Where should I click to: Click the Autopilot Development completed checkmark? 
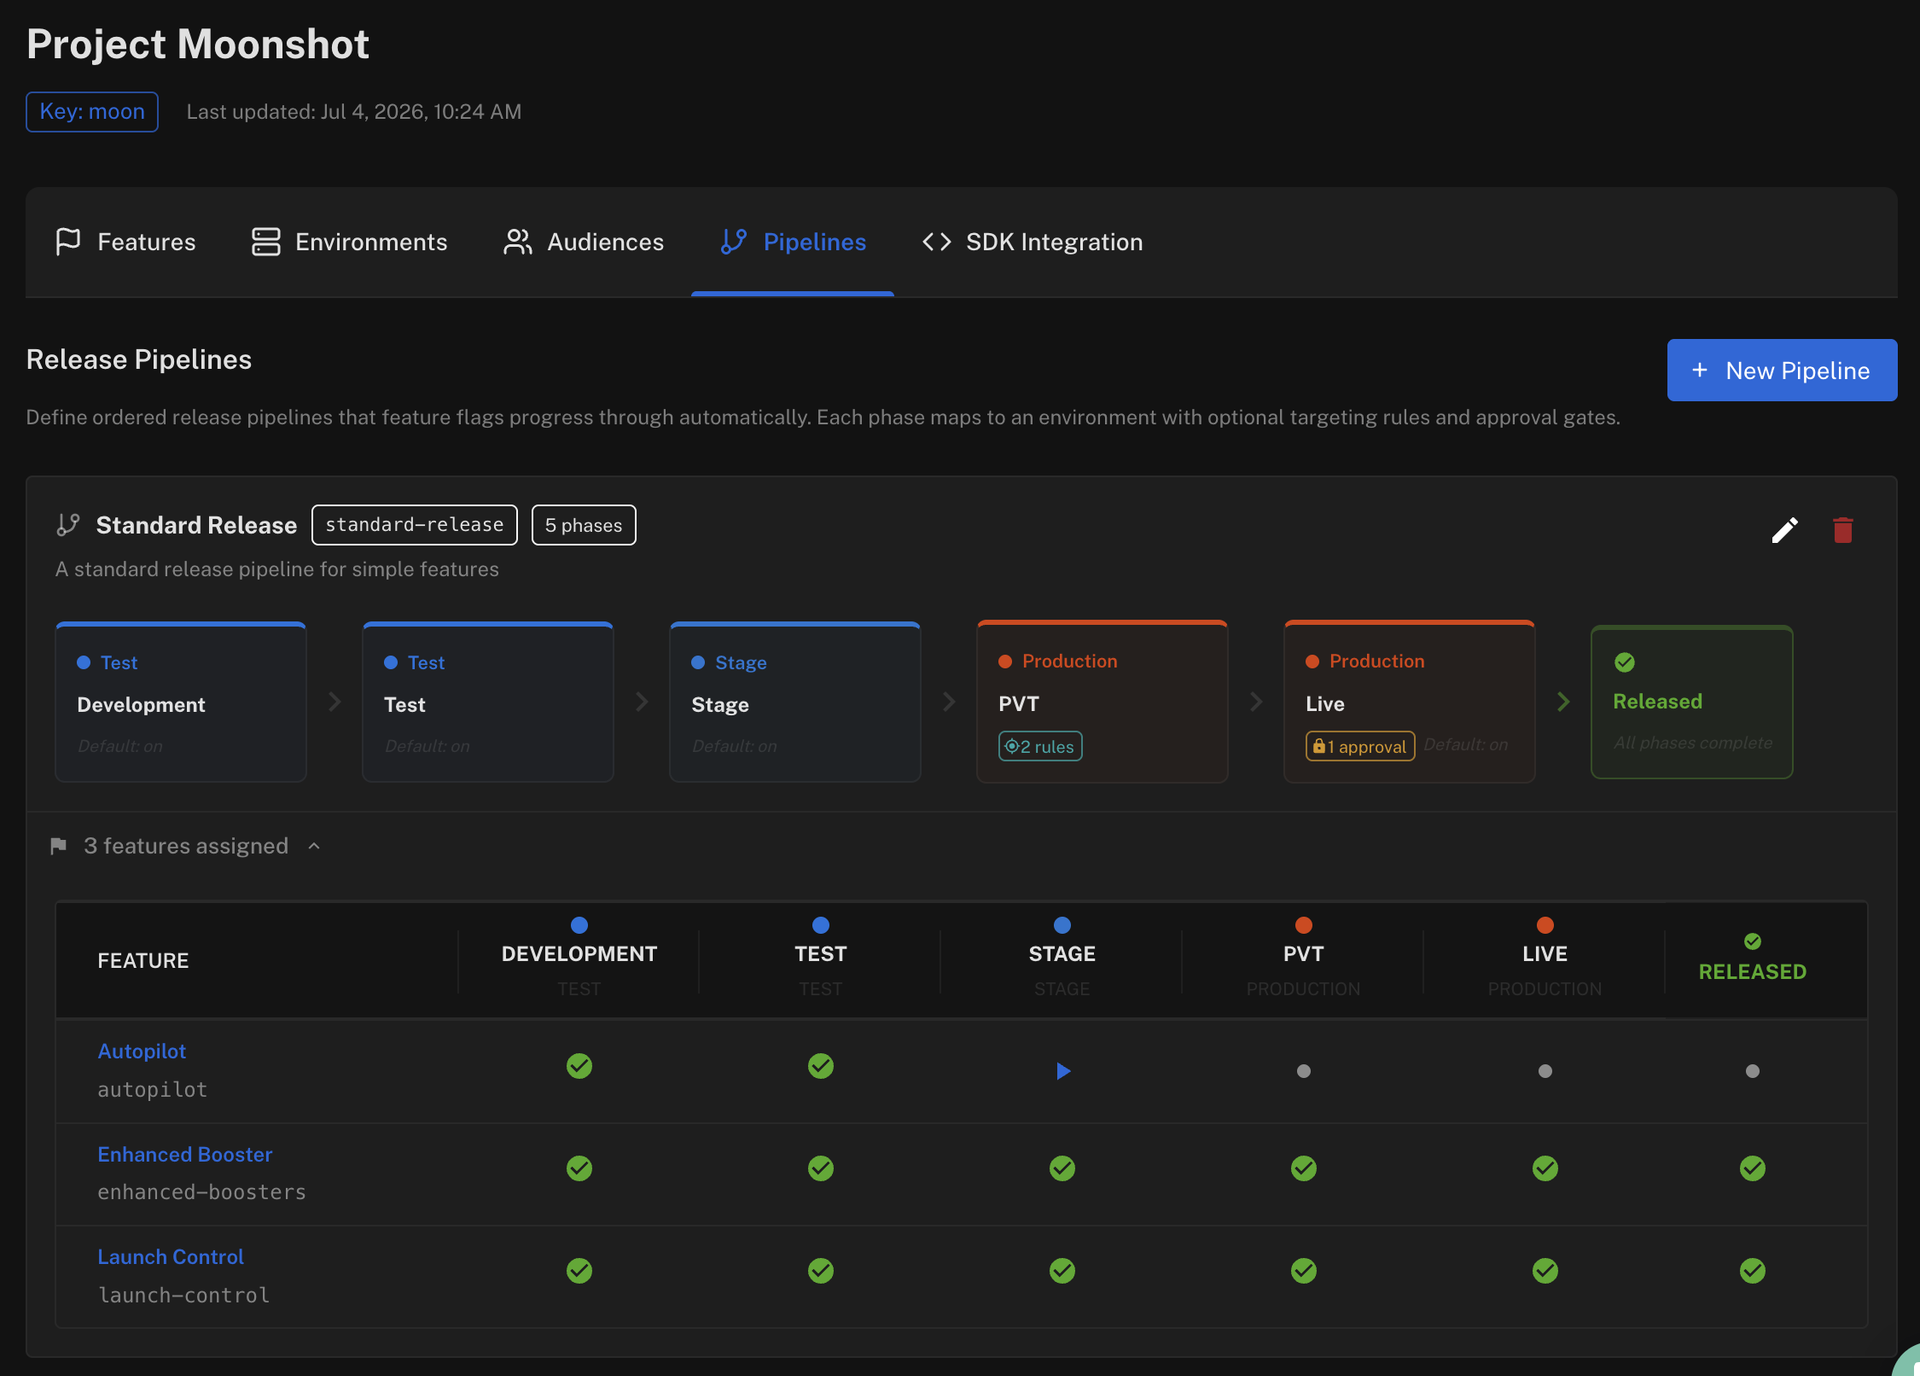[579, 1066]
